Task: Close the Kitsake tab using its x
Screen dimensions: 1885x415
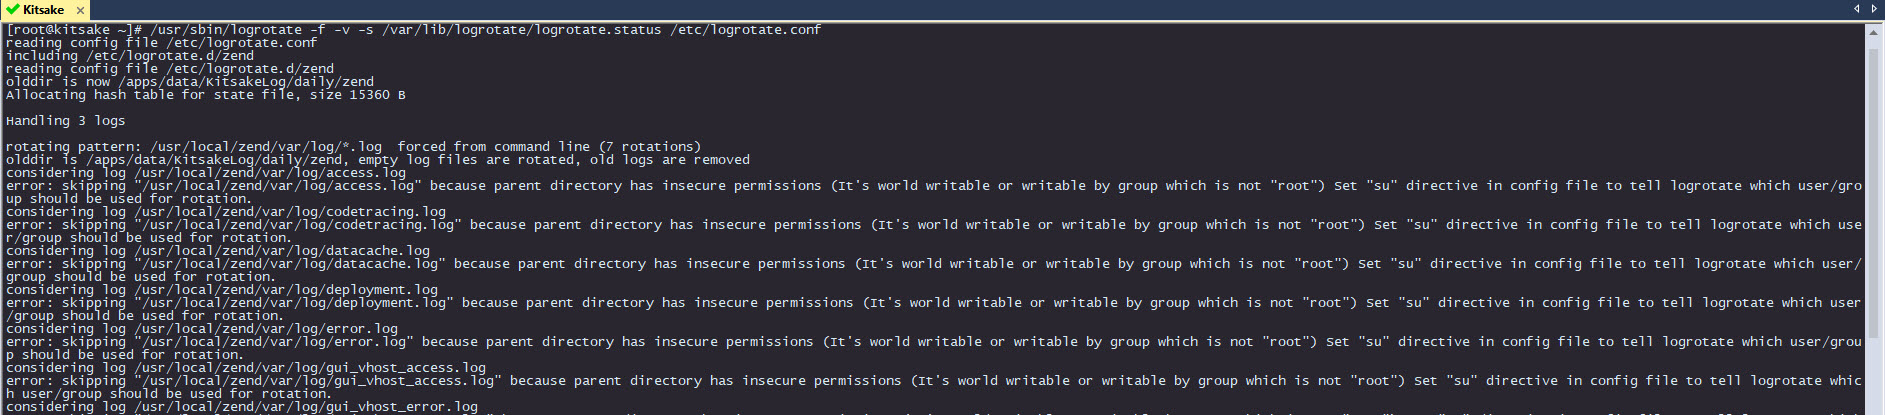Action: (x=80, y=11)
